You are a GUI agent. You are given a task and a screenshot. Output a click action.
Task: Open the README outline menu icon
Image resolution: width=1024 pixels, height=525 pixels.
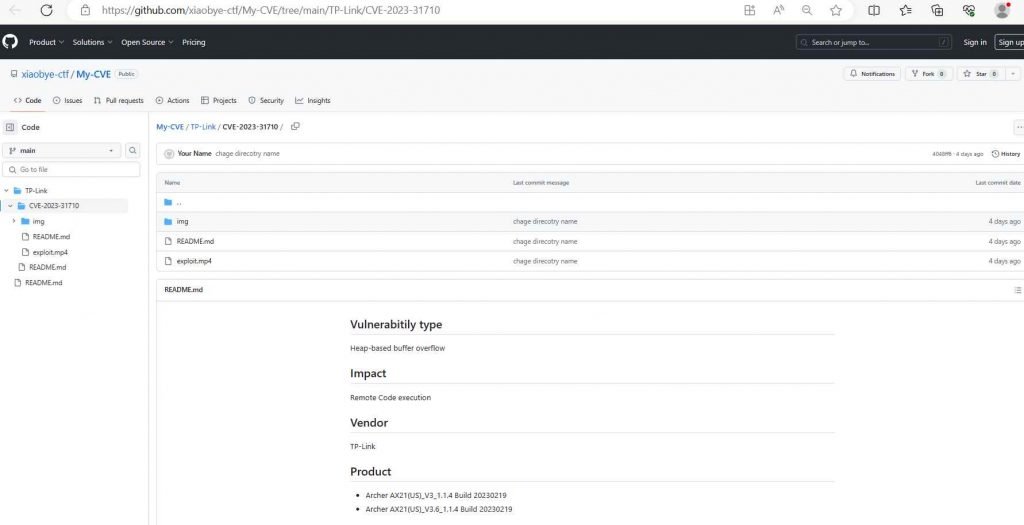(x=1017, y=290)
